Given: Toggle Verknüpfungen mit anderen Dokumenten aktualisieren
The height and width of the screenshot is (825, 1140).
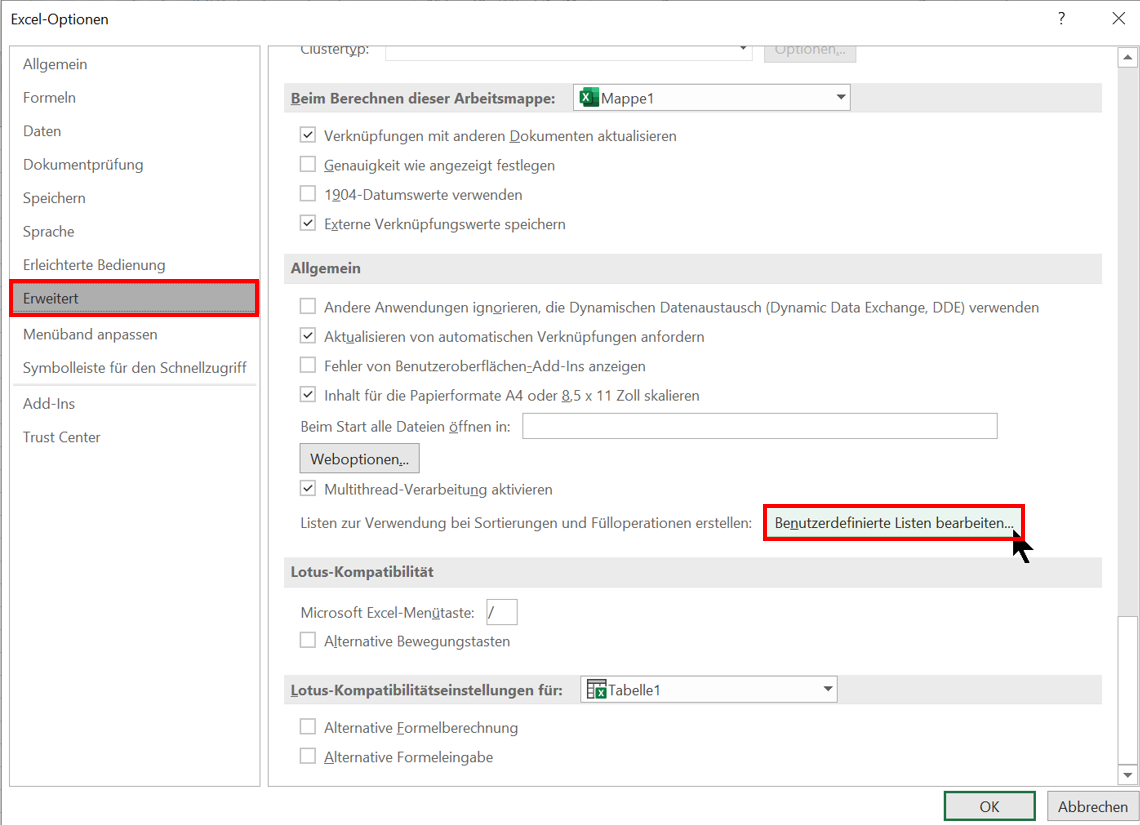Looking at the screenshot, I should tap(308, 135).
